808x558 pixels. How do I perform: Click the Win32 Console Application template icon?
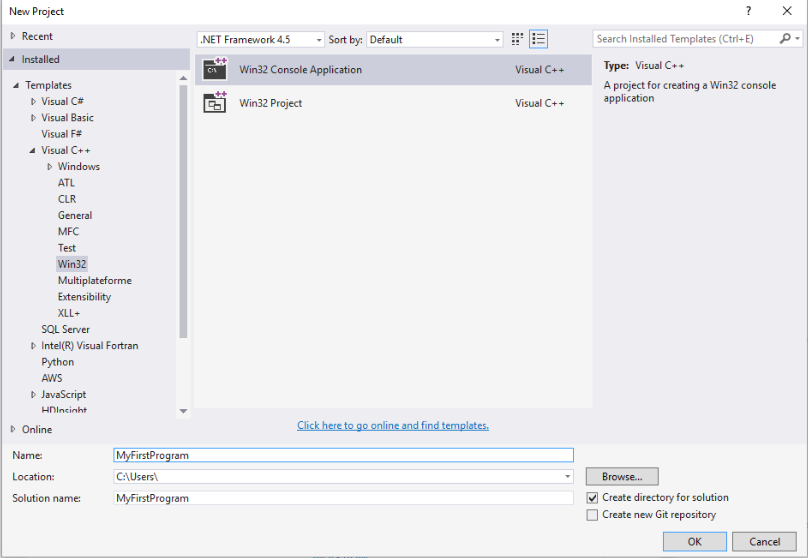[x=215, y=69]
